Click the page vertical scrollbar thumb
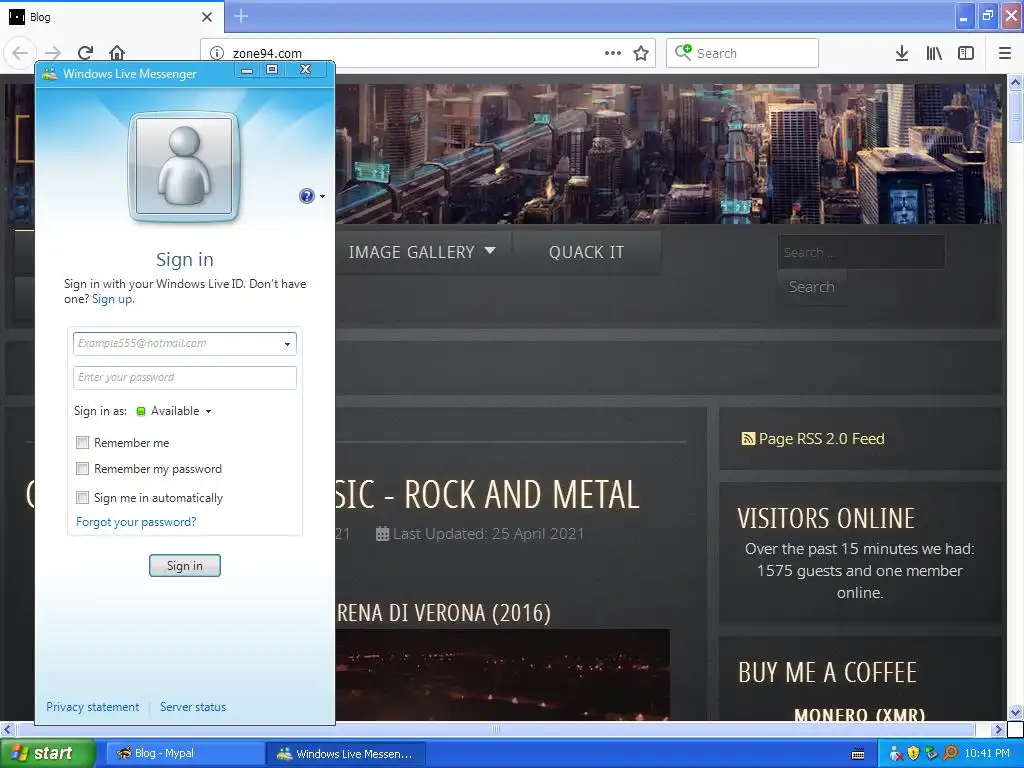 pos(1016,118)
